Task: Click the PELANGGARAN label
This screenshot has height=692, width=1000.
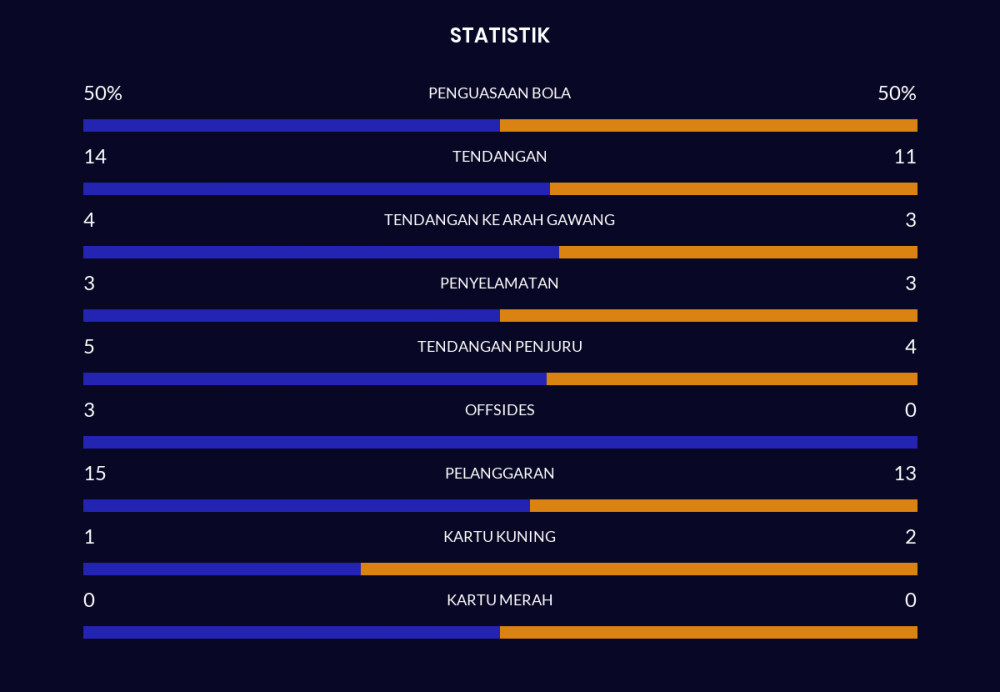Action: click(499, 474)
